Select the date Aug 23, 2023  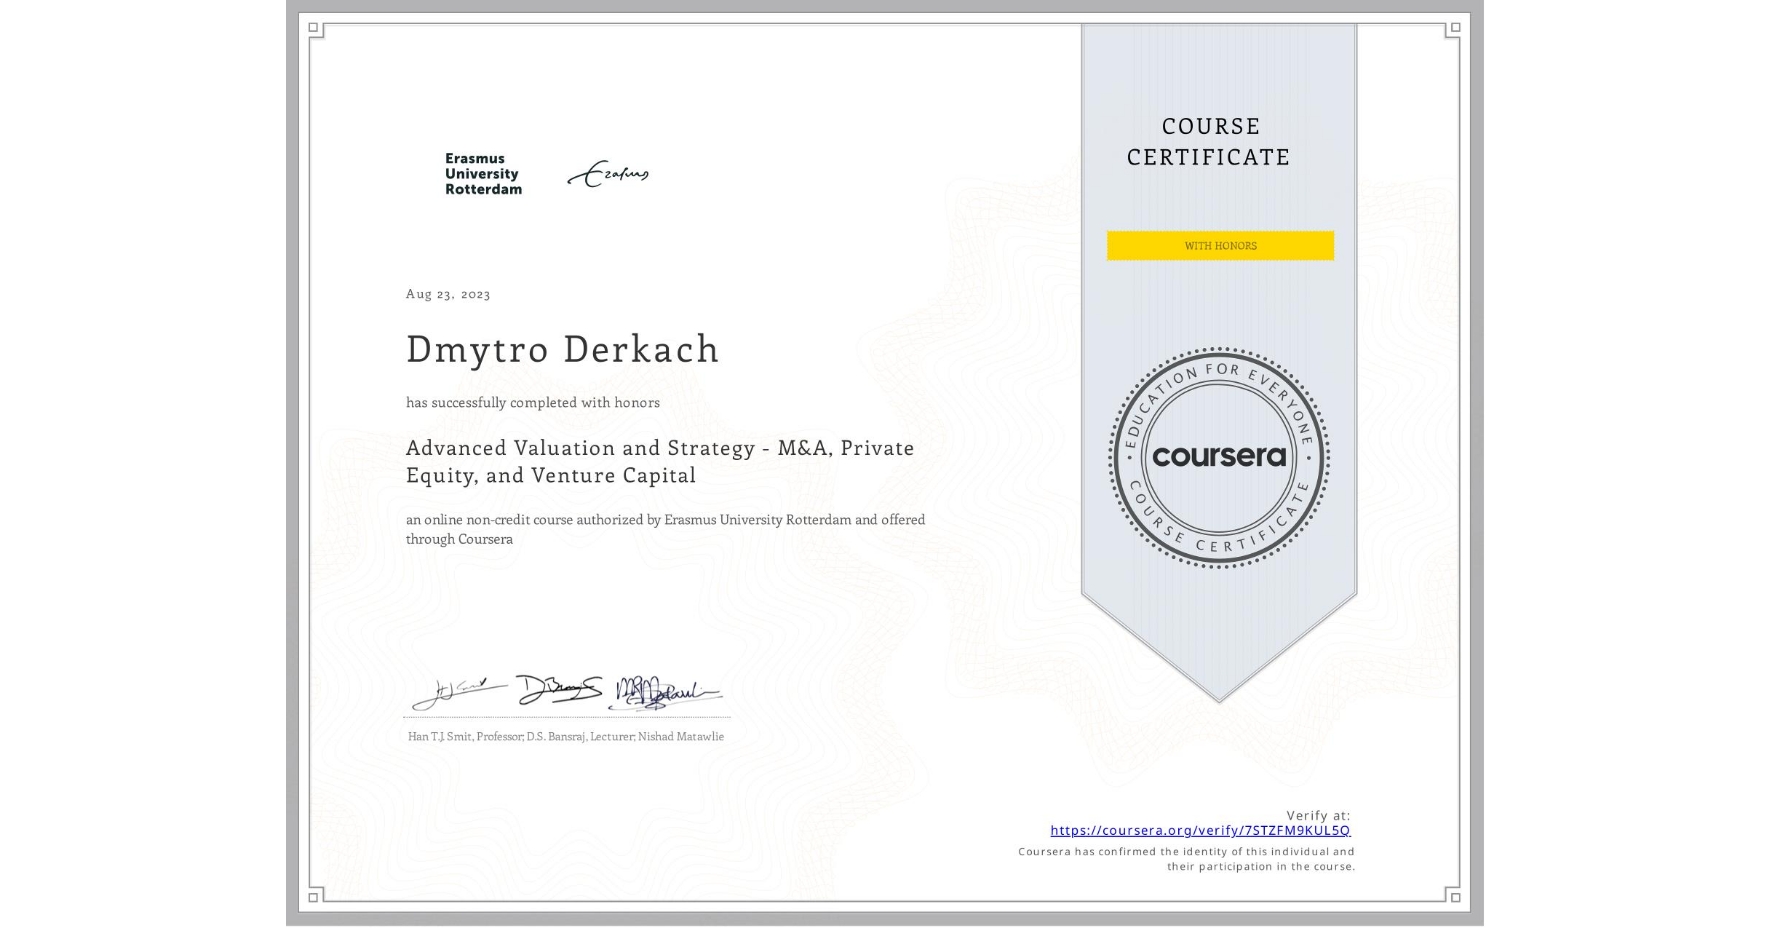[x=446, y=294]
